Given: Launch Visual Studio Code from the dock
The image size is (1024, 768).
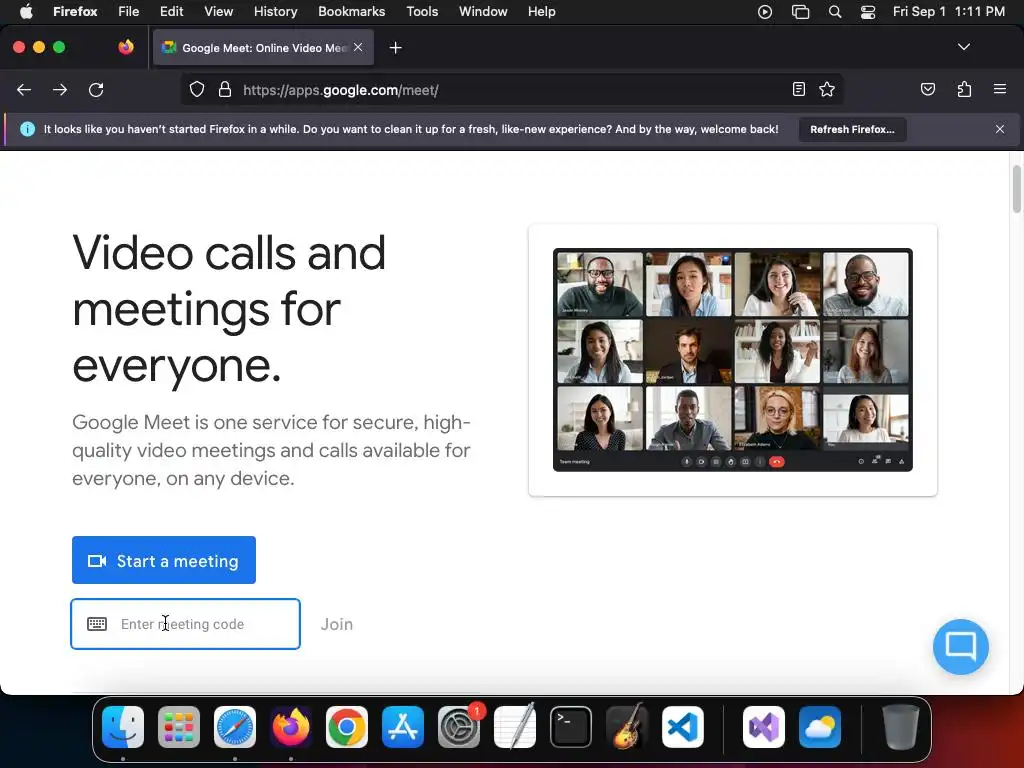Looking at the screenshot, I should 683,727.
